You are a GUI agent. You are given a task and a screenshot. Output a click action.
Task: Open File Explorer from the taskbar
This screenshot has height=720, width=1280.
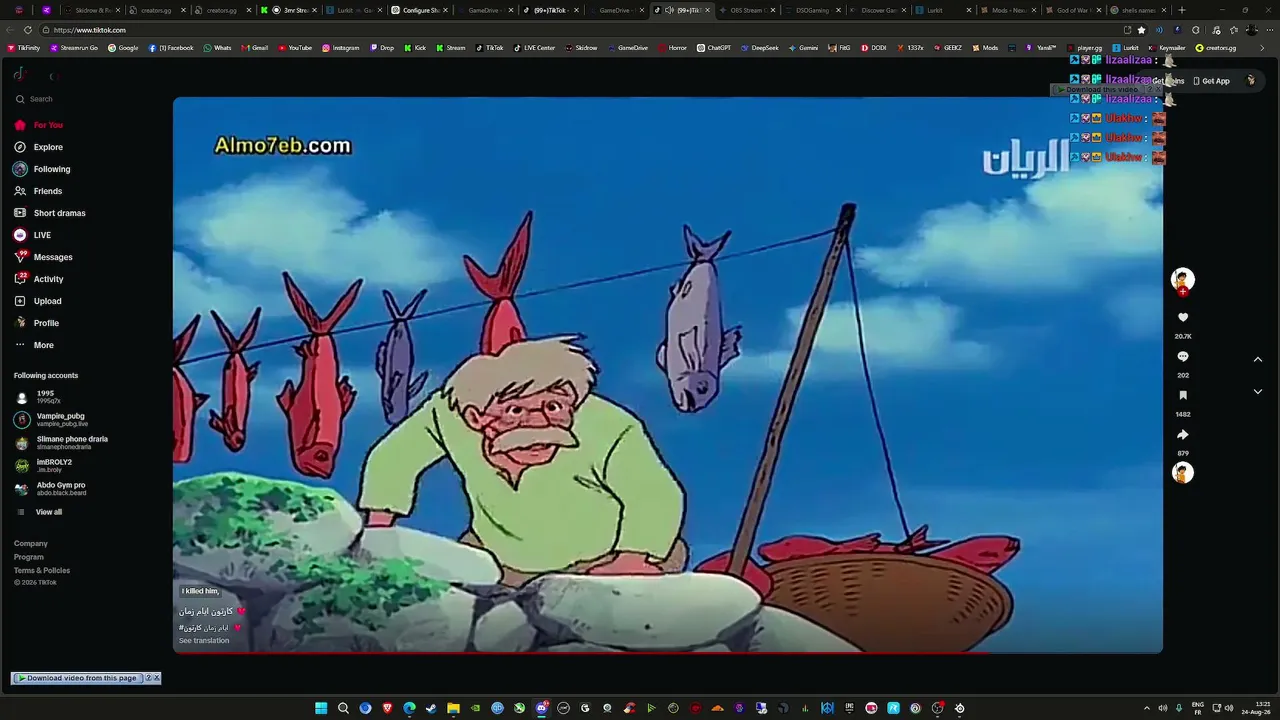click(x=453, y=708)
